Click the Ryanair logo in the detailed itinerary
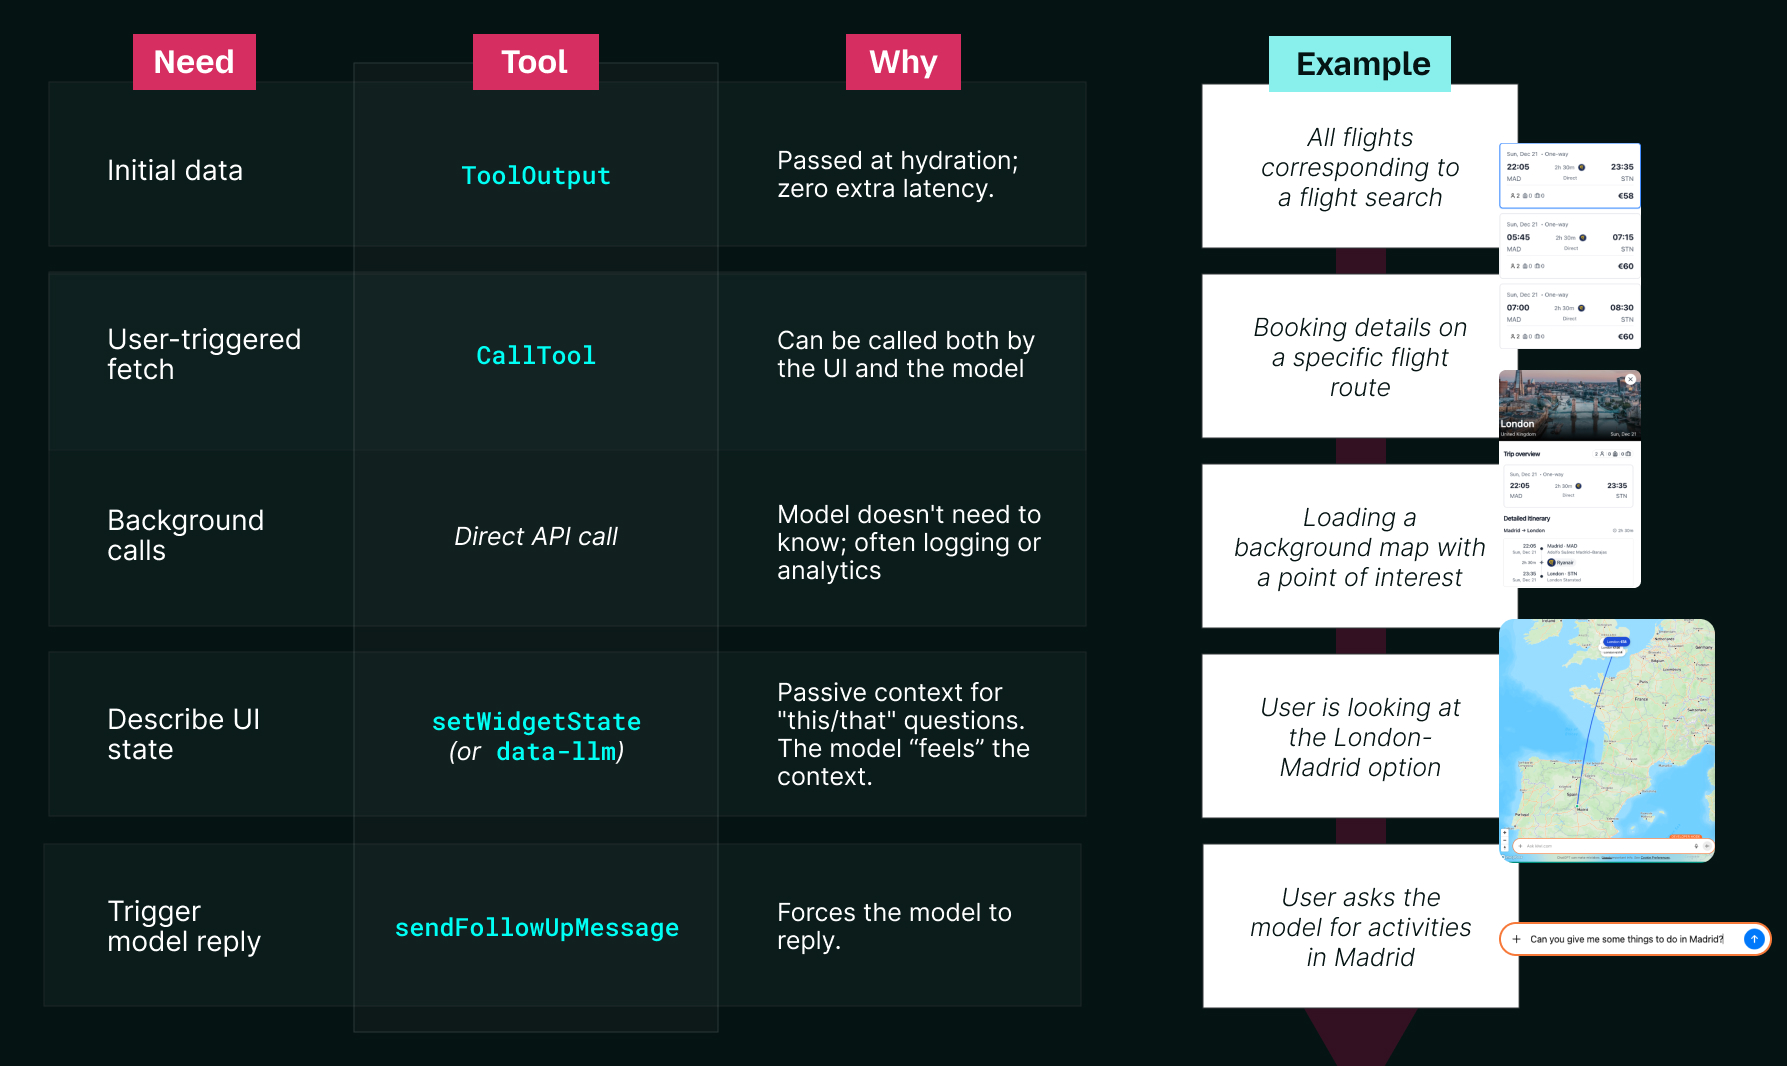This screenshot has width=1787, height=1066. tap(1551, 563)
